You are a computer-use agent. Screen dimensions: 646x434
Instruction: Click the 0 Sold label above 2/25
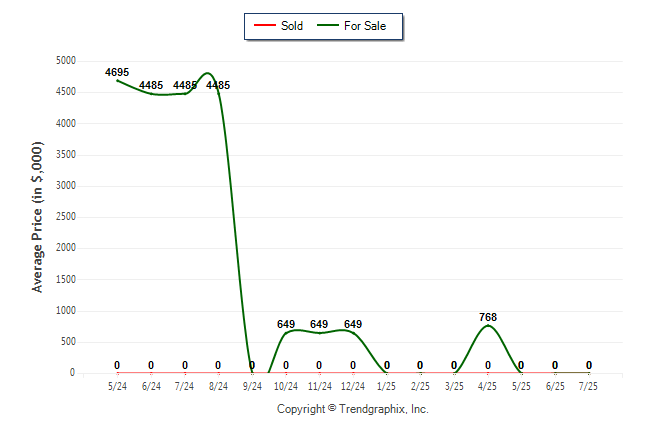(420, 365)
